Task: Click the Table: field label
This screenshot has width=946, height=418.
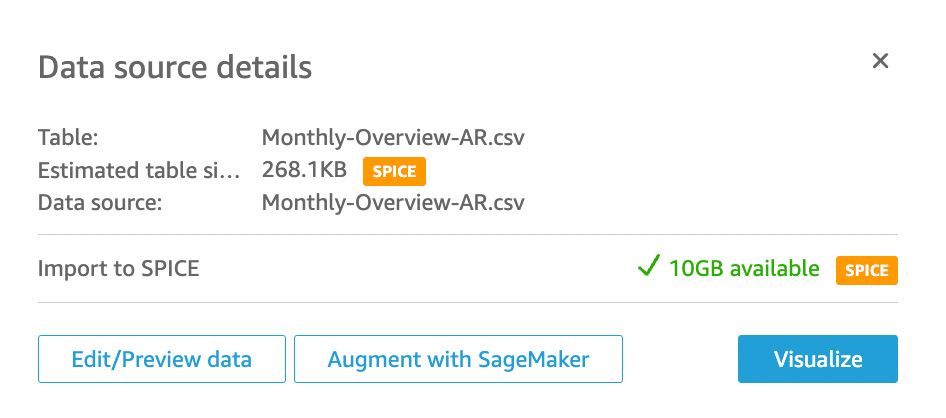Action: click(68, 137)
